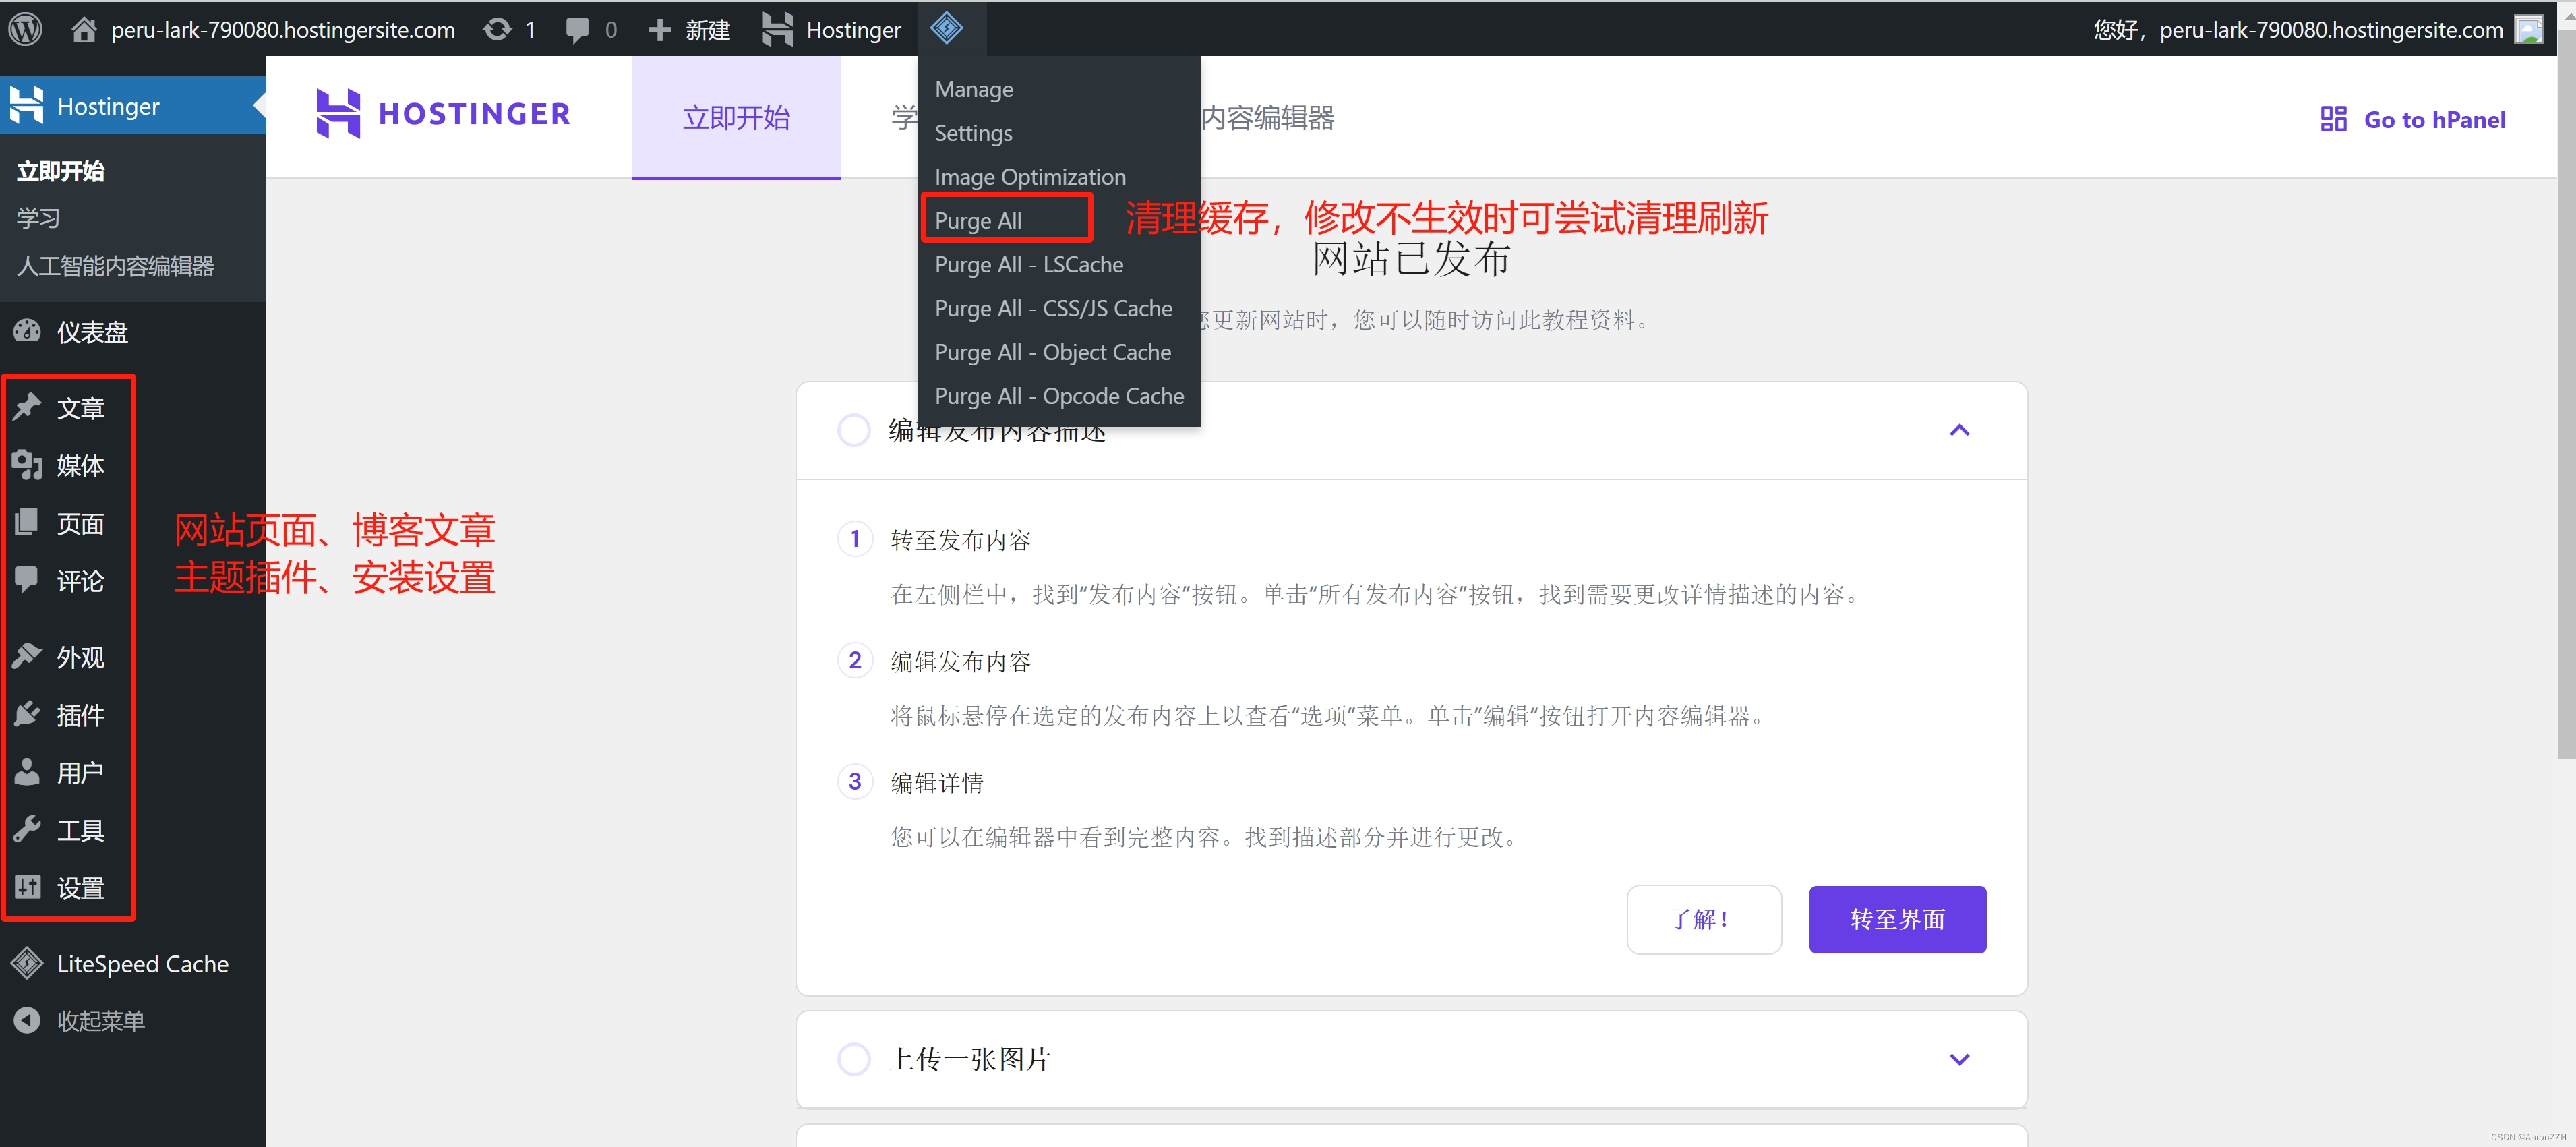Mark 上传一张图片 step circle as done
Screen dimensions: 2576x1147
pos(853,1059)
